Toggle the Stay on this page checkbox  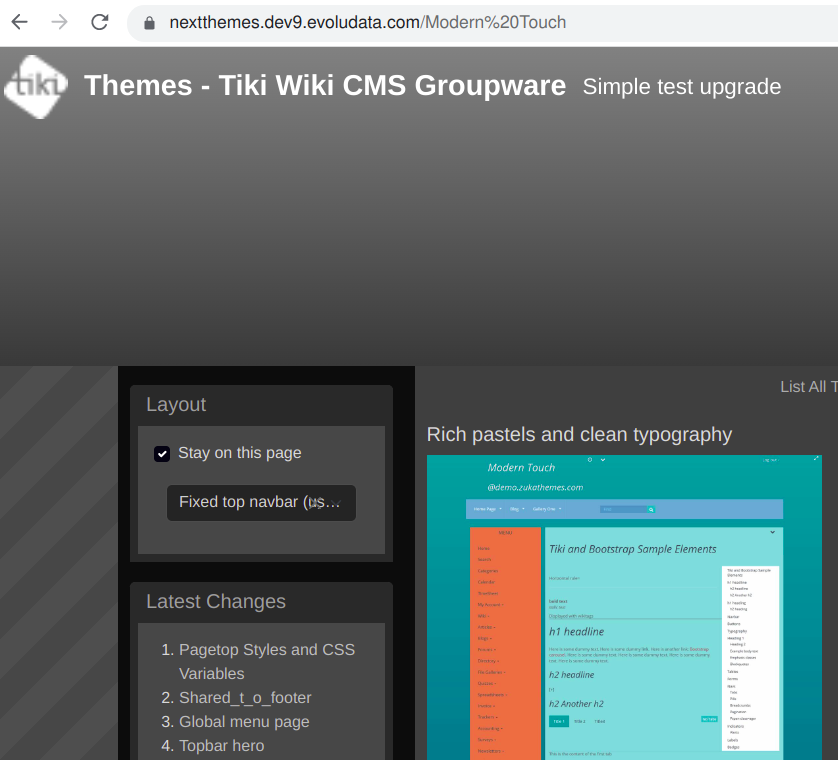coord(162,454)
